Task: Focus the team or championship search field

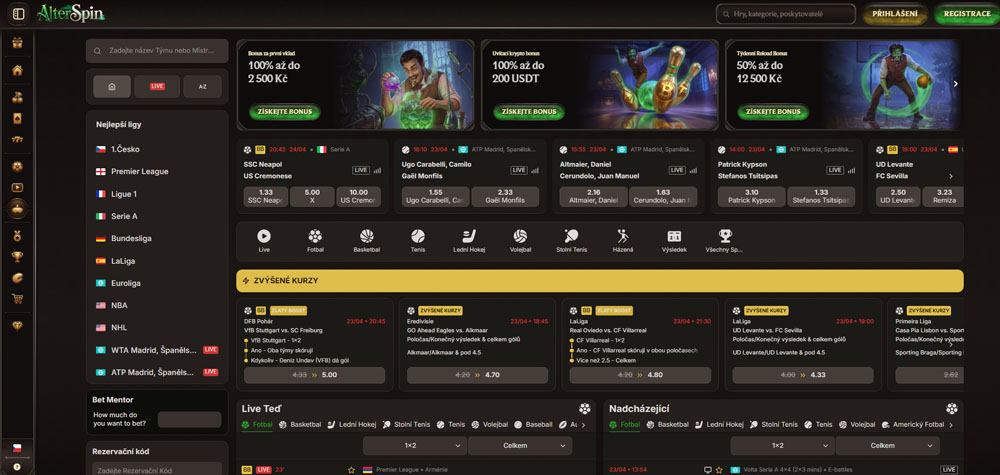Action: tap(157, 51)
